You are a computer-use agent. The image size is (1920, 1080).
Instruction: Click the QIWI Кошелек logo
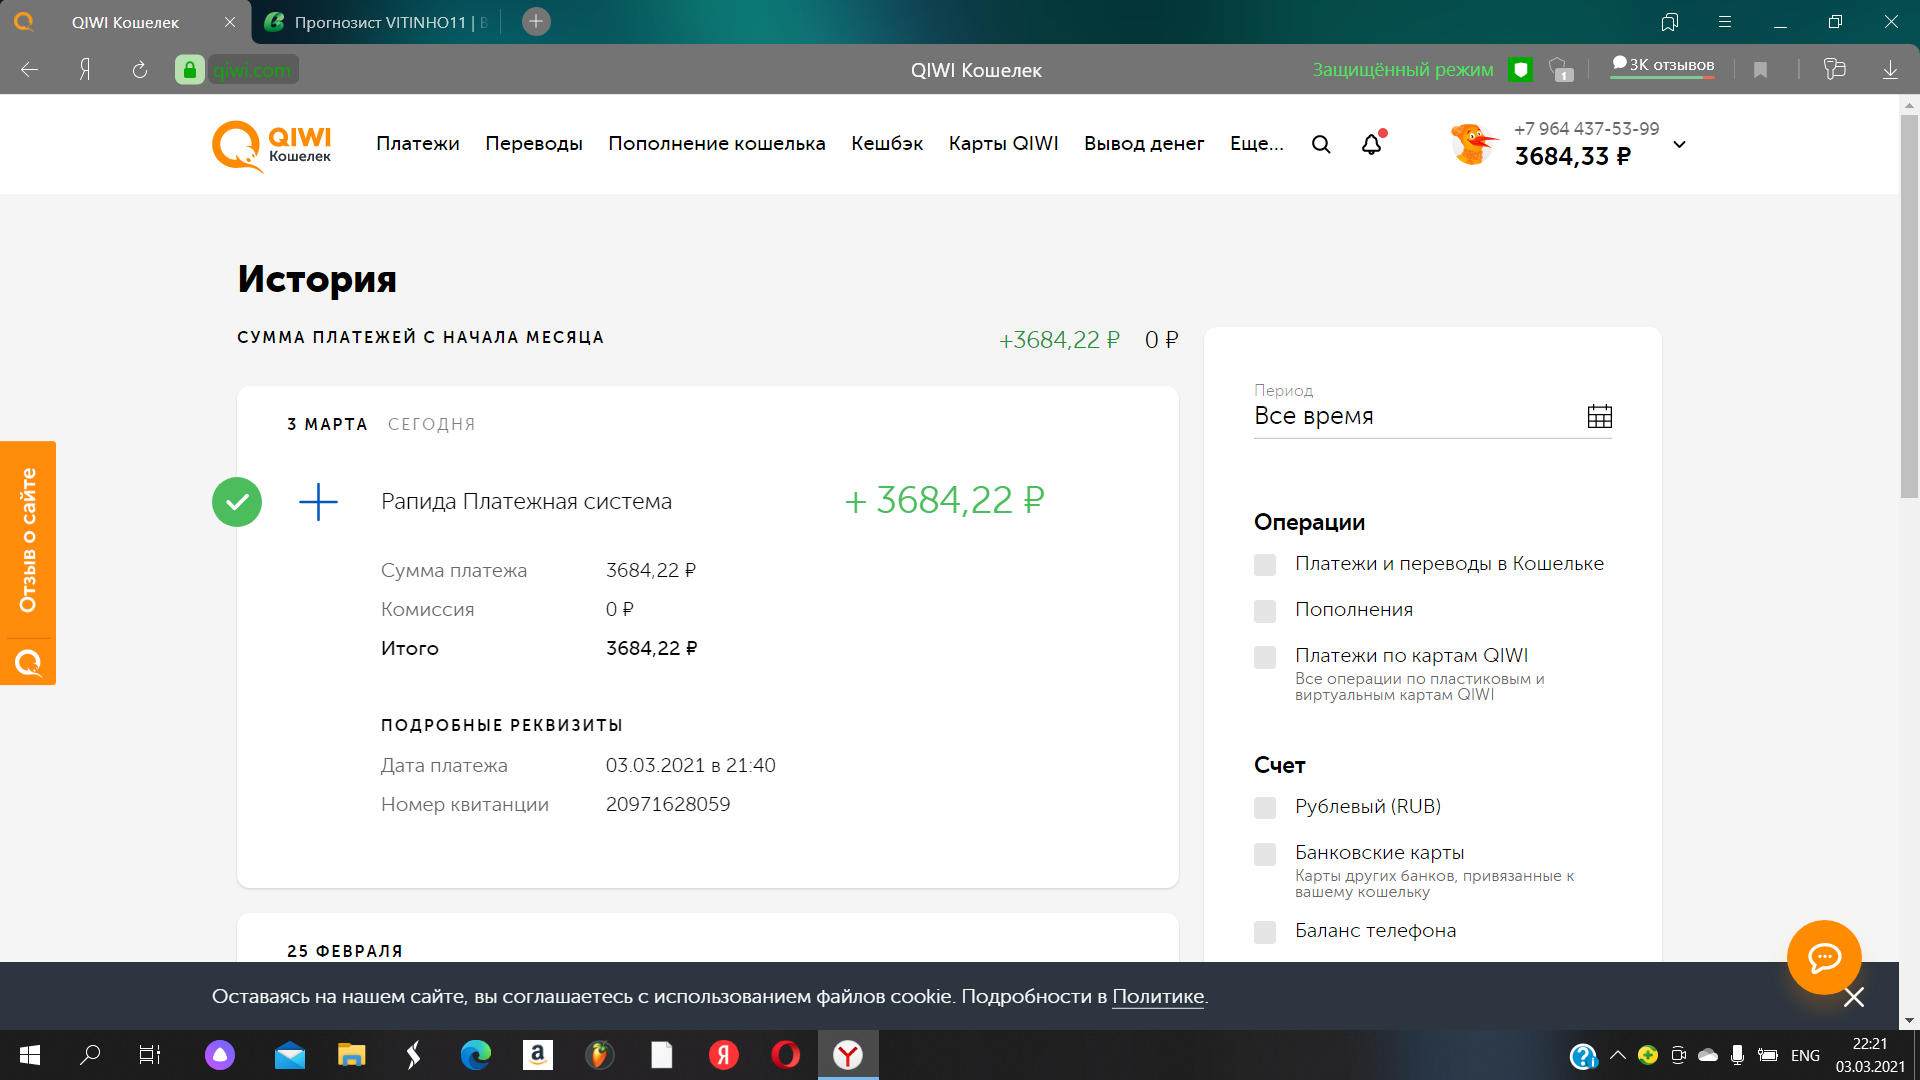[x=272, y=146]
